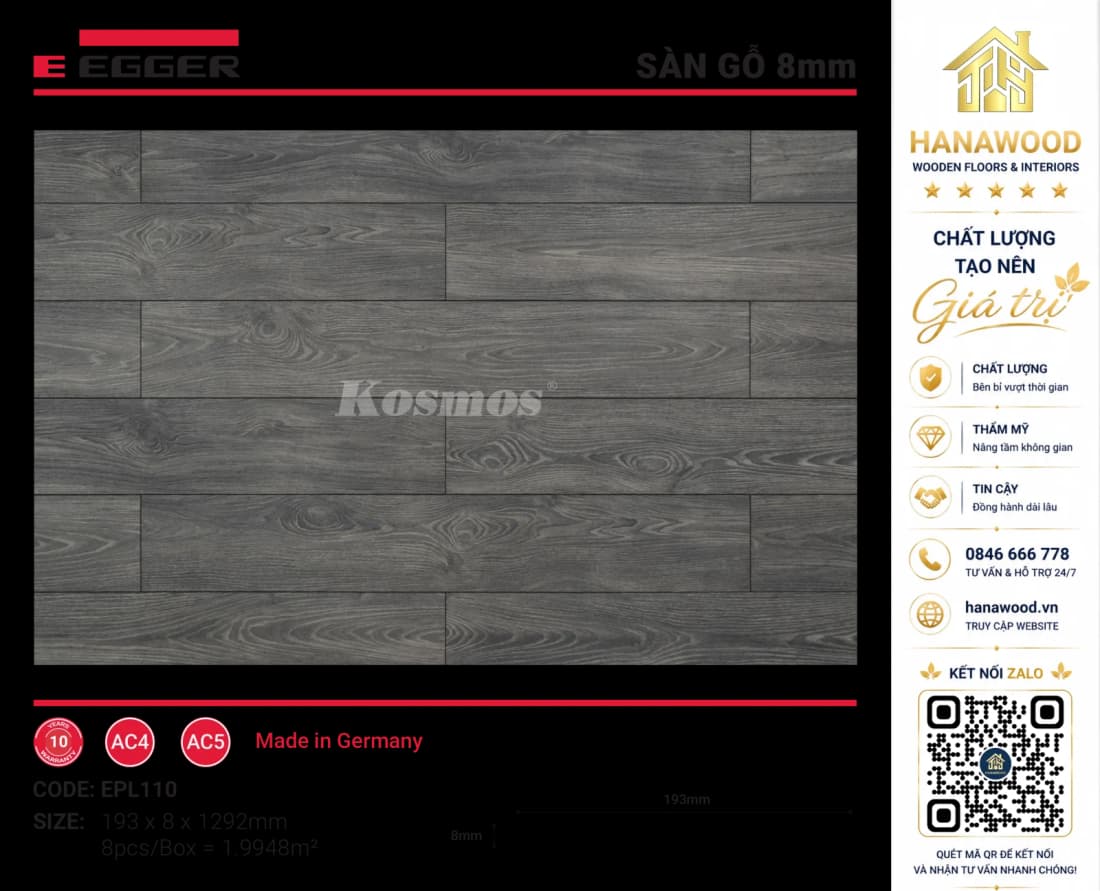Click the "8pcs/Box = 1.9948m²" text
1100x891 pixels.
pyautogui.click(x=209, y=848)
